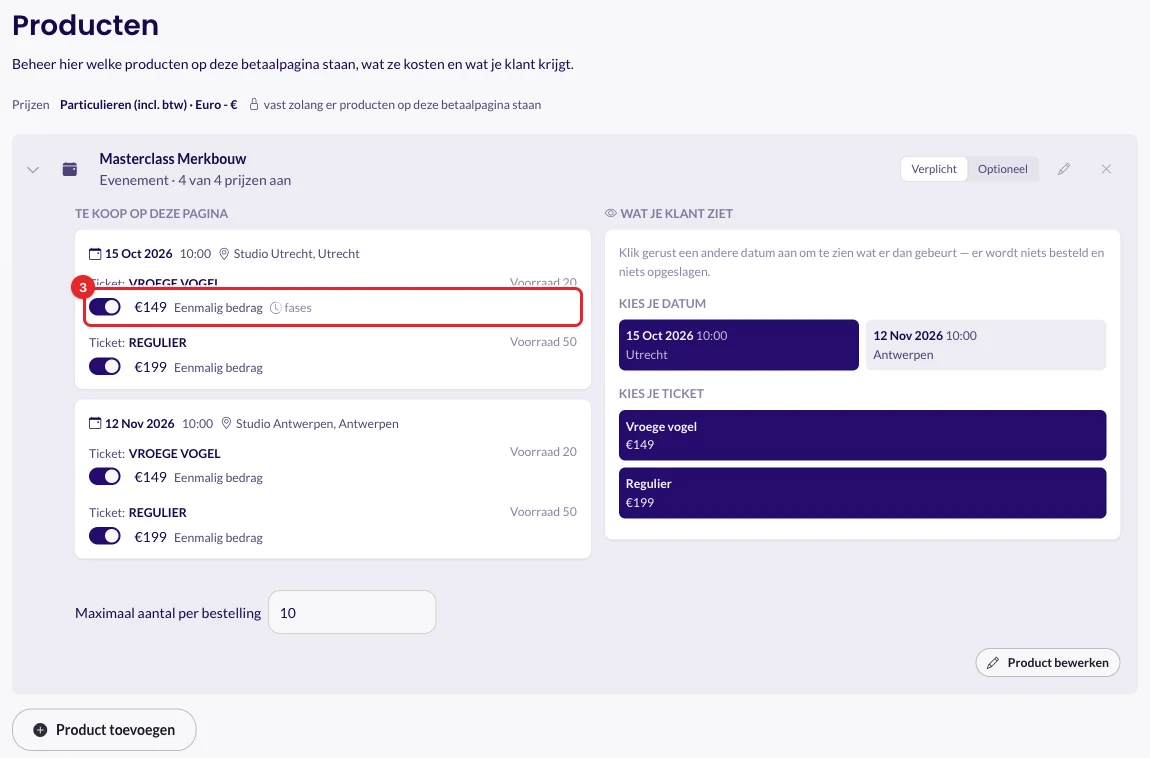
Task: Select the Verplicht option
Action: [x=934, y=169]
